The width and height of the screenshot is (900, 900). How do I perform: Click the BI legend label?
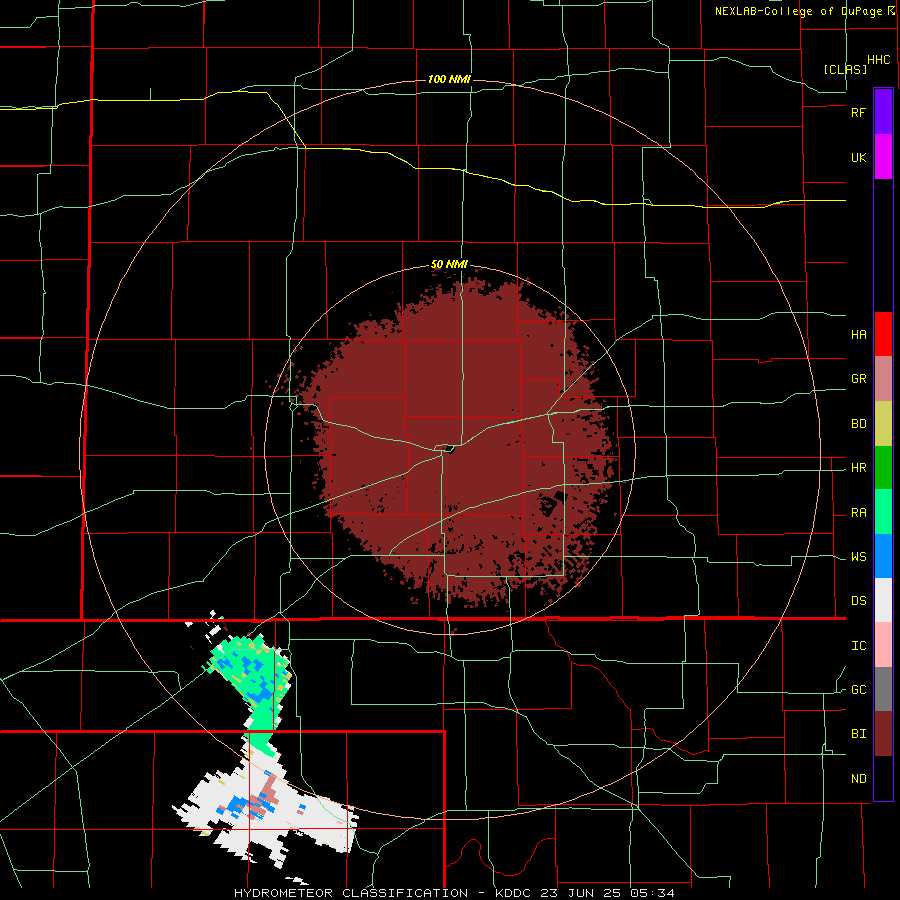click(x=858, y=734)
